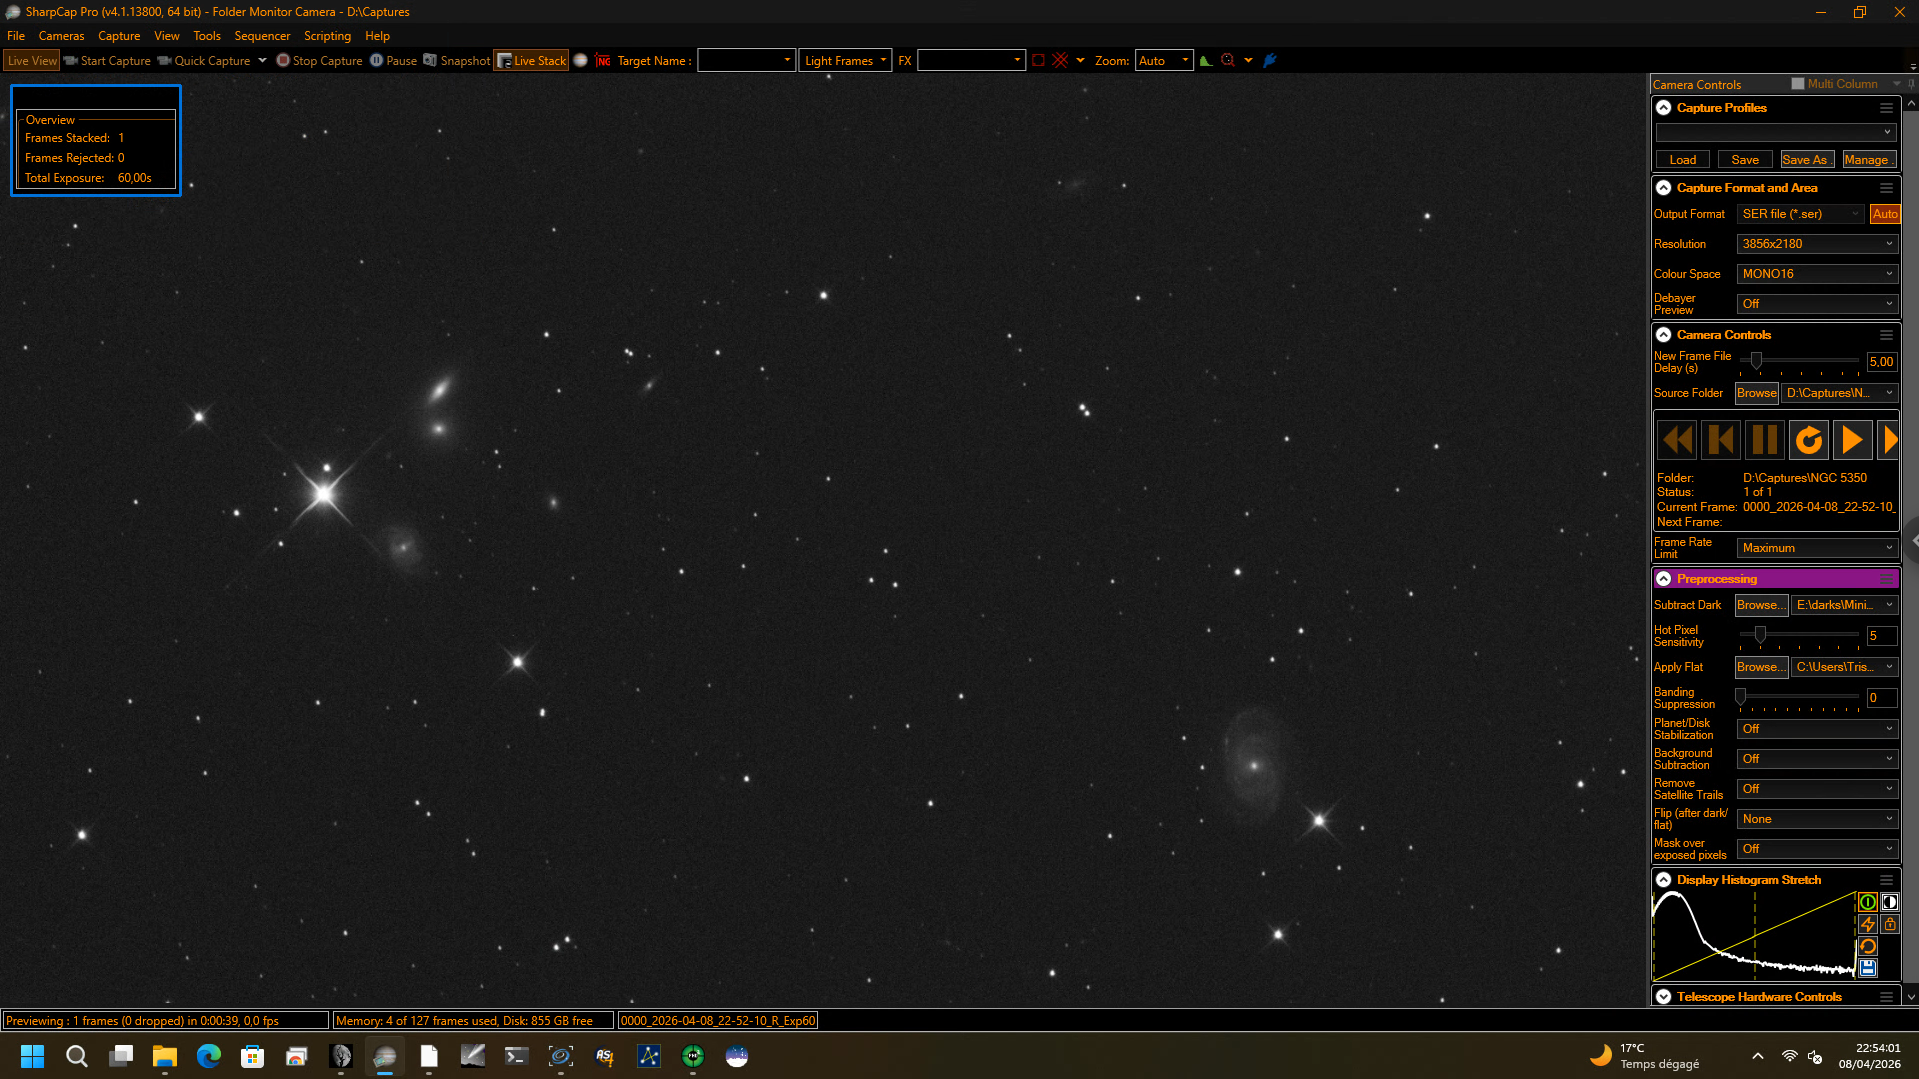Restart folder playback with circular arrow
The width and height of the screenshot is (1919, 1079).
(1808, 440)
